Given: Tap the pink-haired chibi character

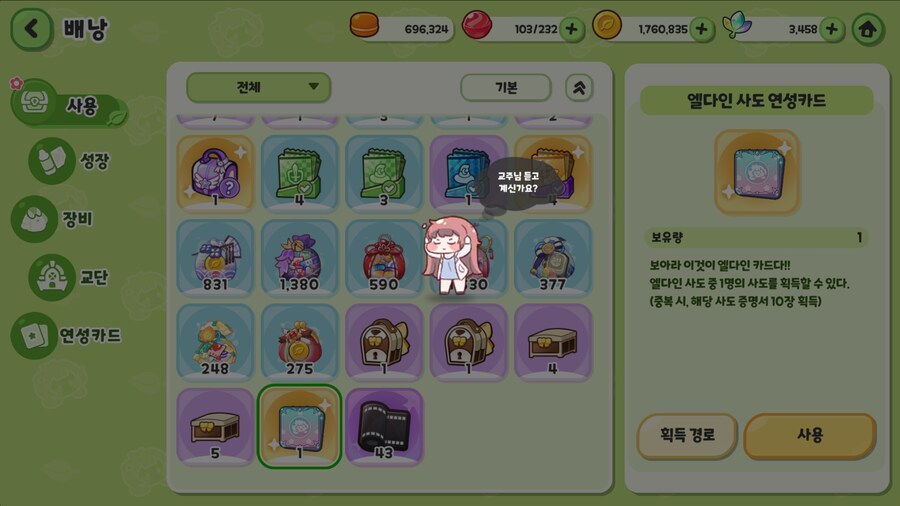Looking at the screenshot, I should coord(451,255).
